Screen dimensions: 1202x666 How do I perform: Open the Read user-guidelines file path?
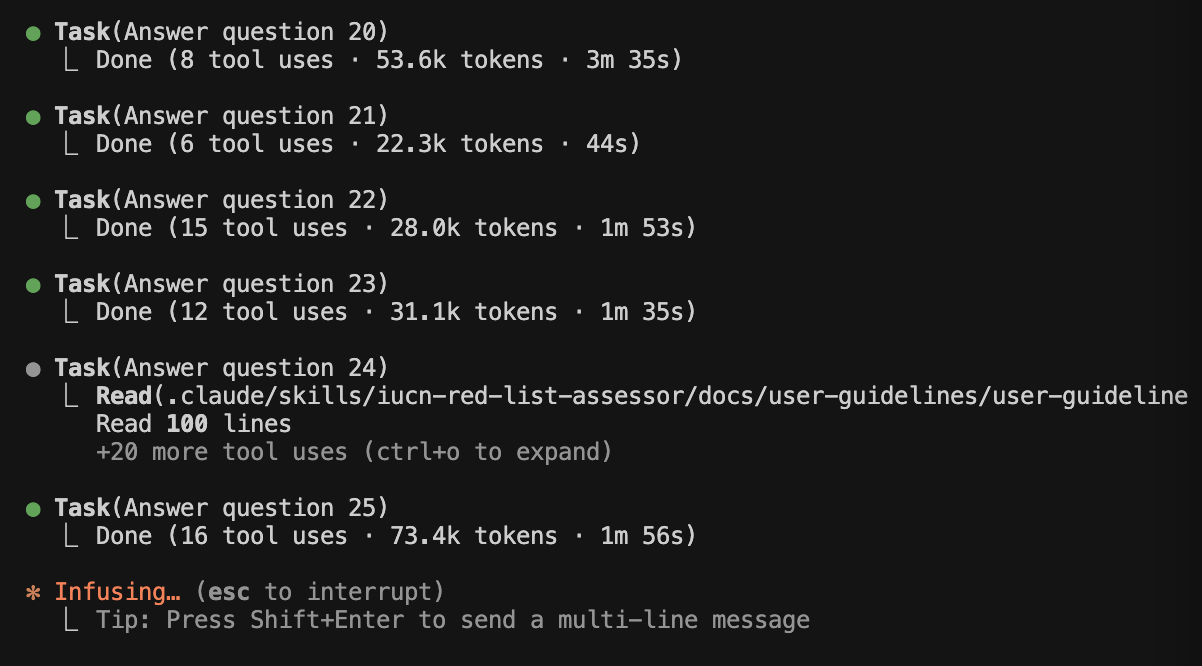640,396
